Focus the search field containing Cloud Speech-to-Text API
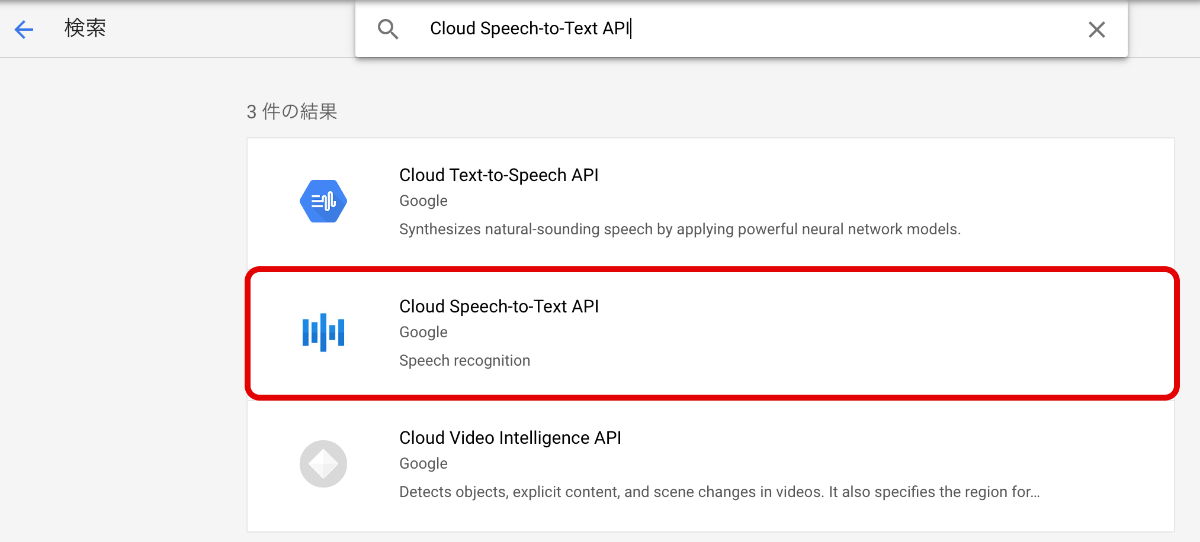The image size is (1200, 542). 741,29
